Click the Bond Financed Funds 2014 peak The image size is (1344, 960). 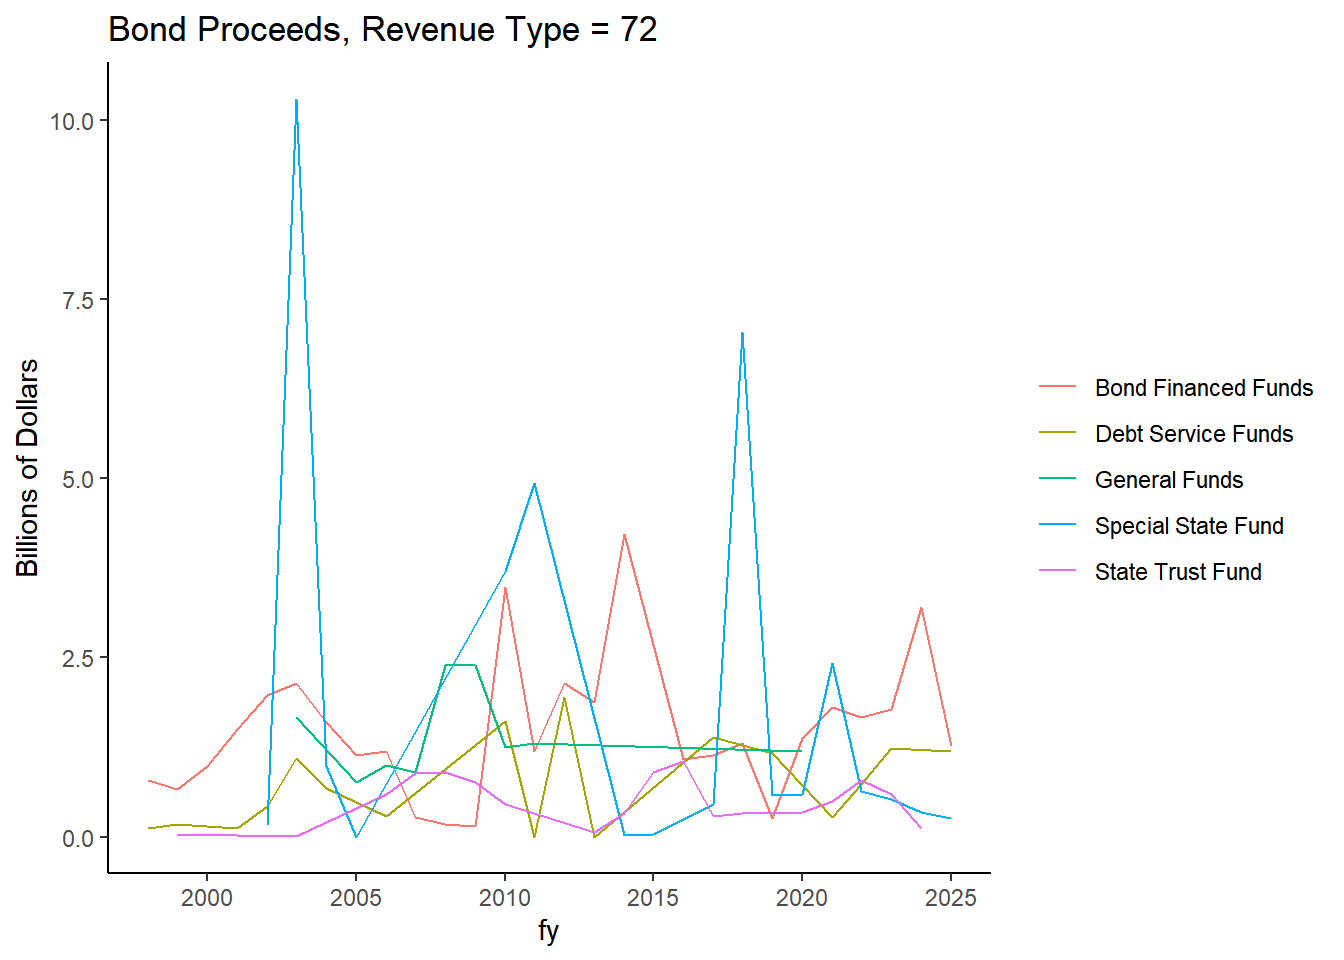tap(624, 534)
